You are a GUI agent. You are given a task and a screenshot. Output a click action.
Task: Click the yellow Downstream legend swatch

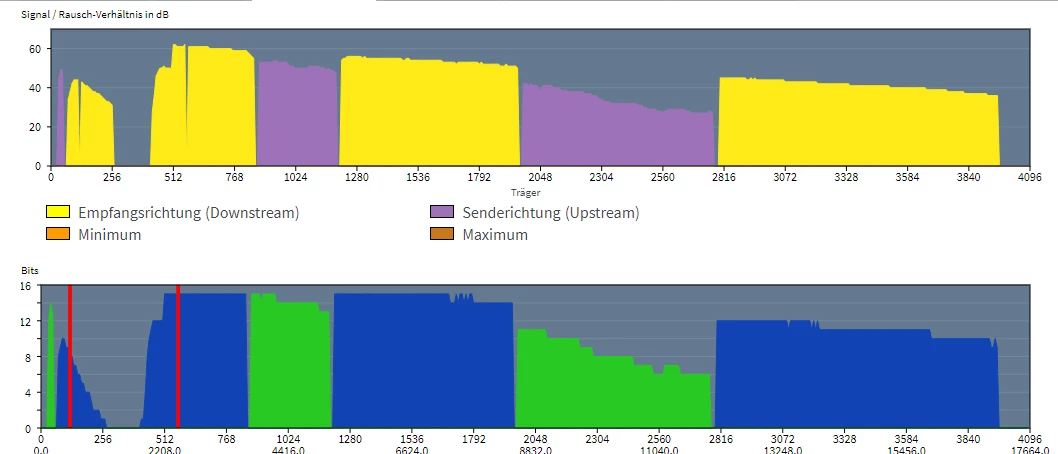click(58, 212)
